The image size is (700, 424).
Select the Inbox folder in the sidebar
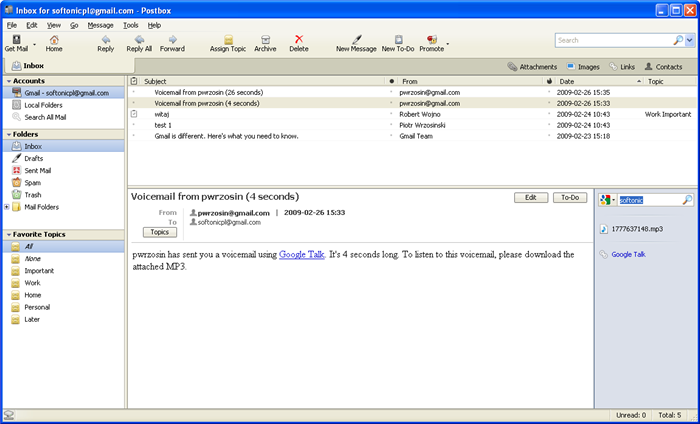point(63,146)
